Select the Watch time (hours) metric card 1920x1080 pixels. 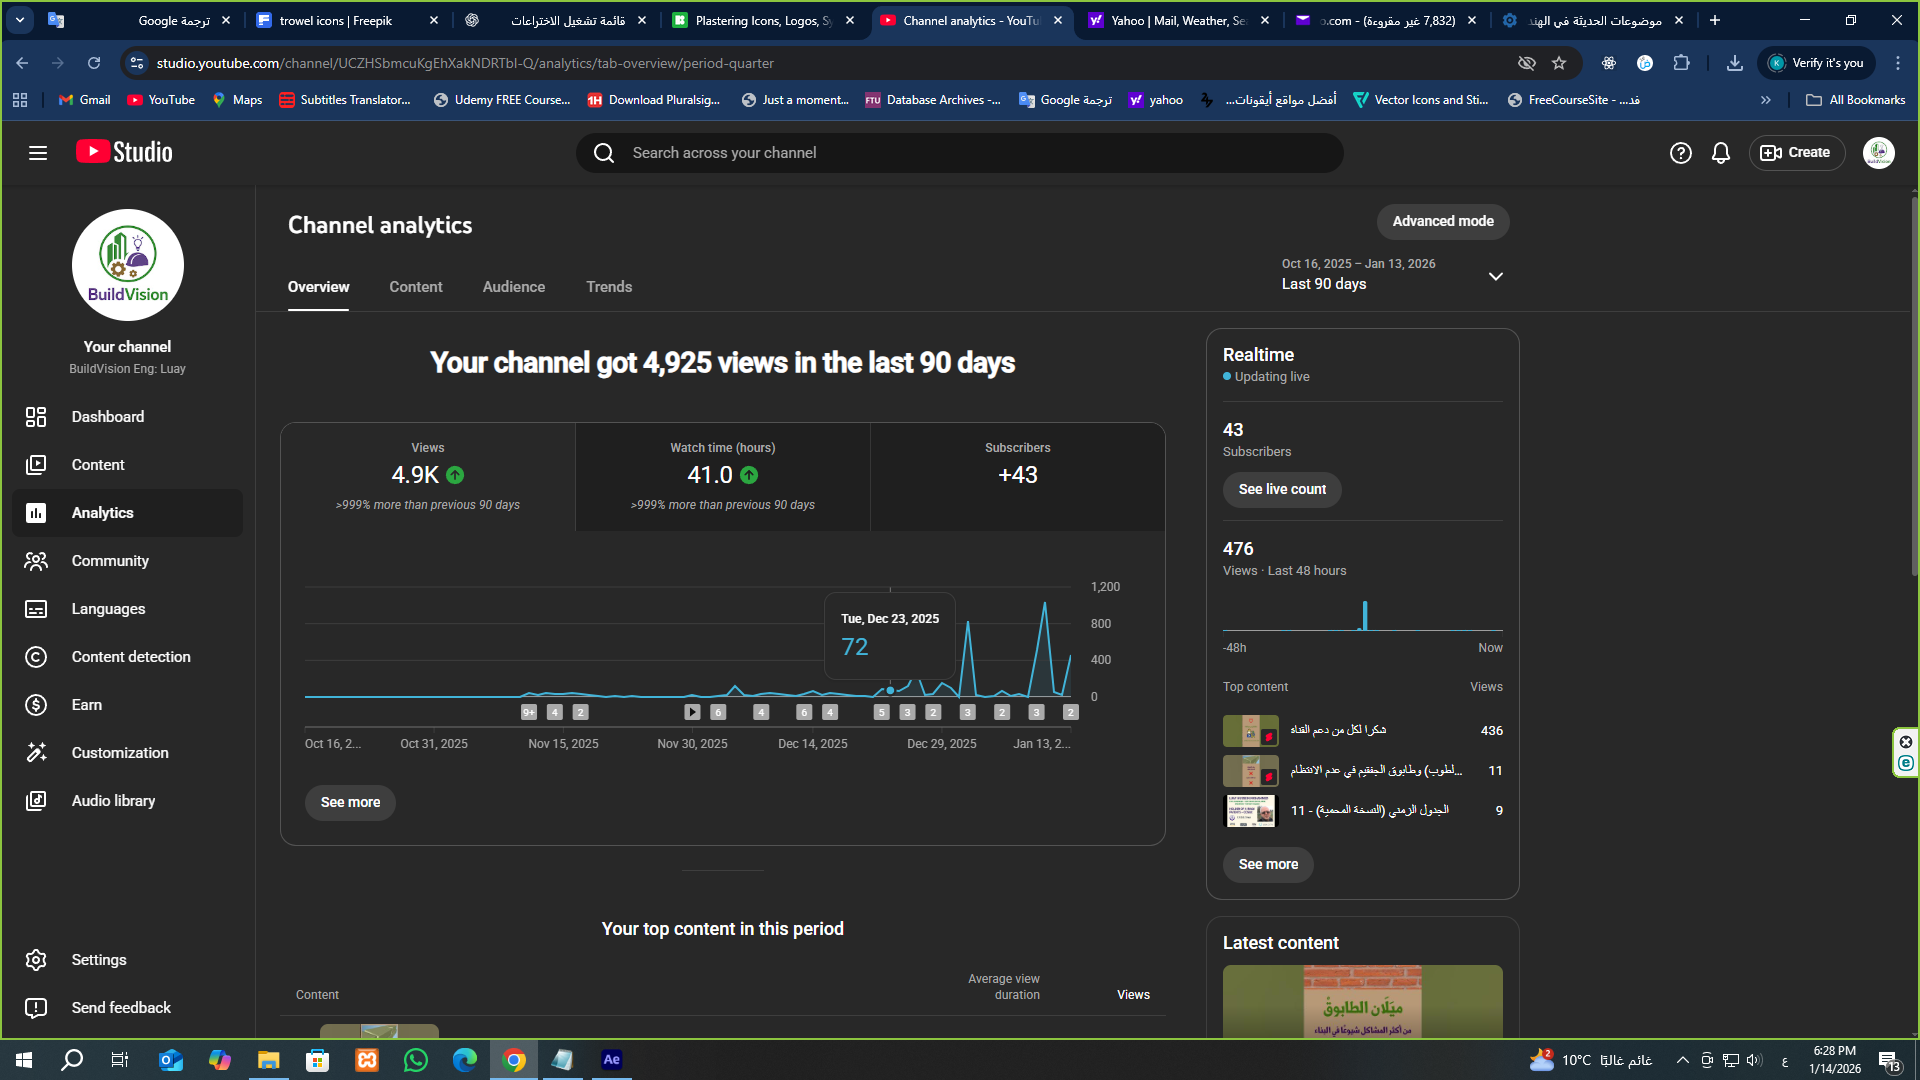[722, 477]
